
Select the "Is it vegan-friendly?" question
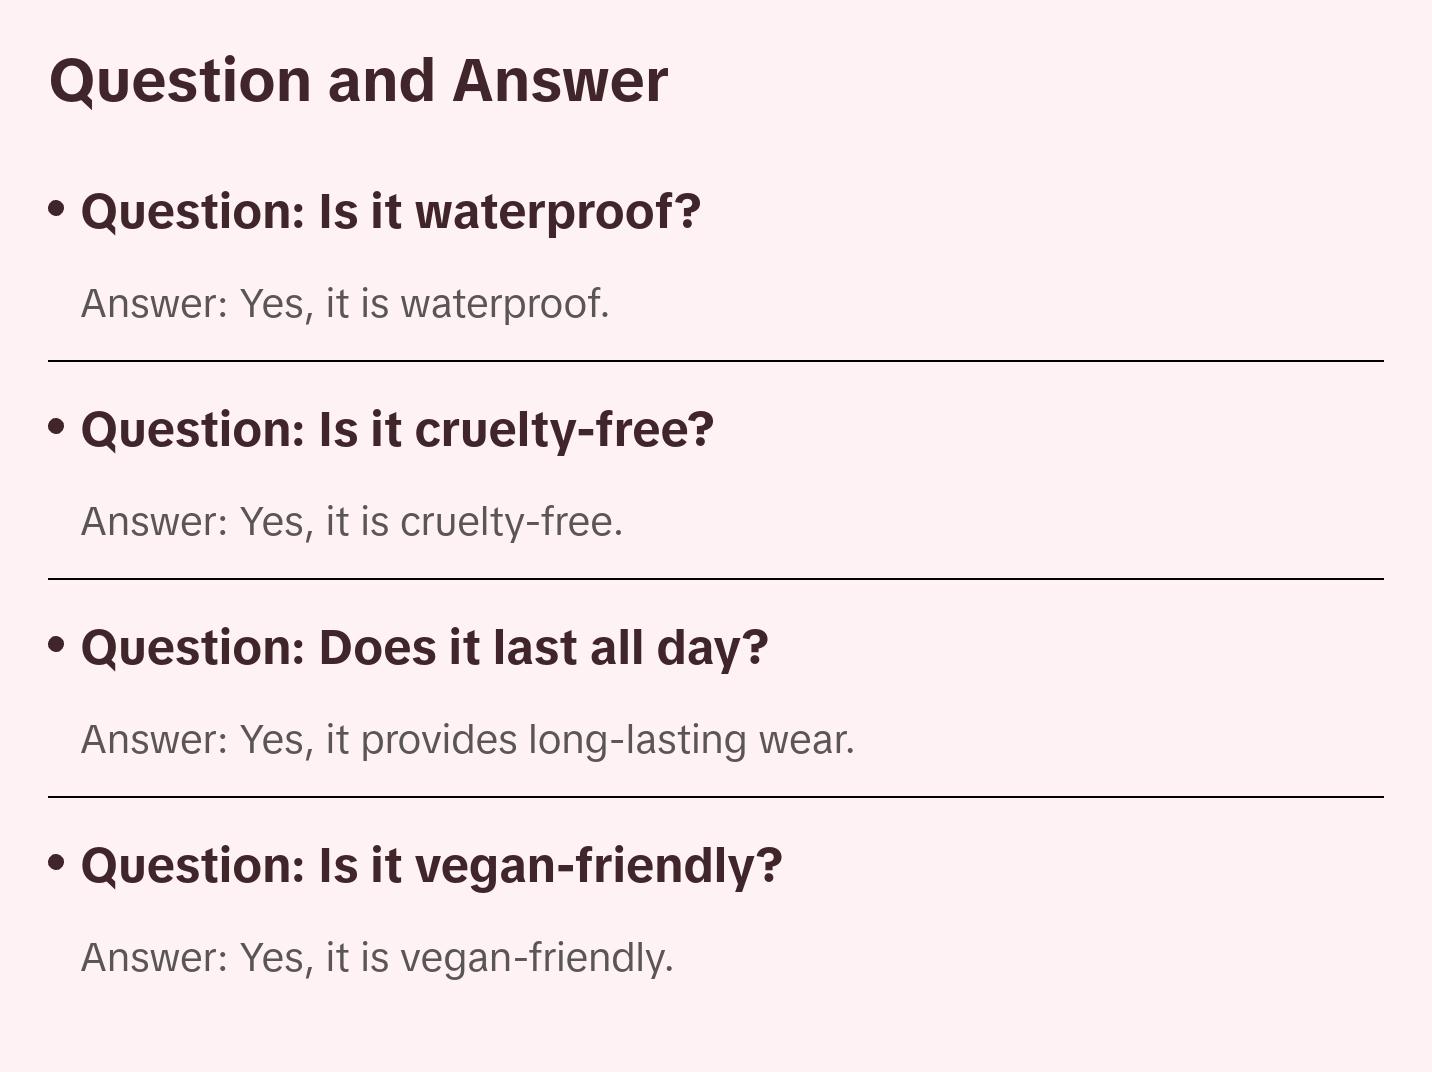tap(431, 866)
